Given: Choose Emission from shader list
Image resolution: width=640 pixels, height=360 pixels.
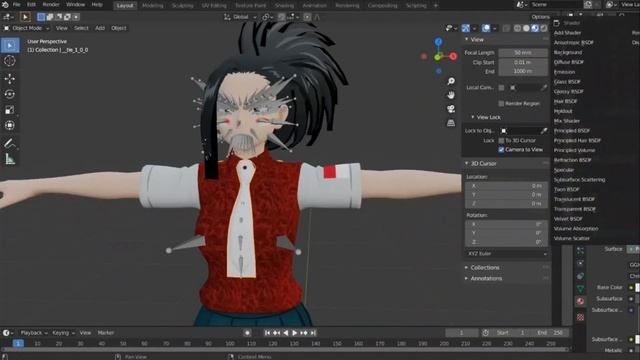Looking at the screenshot, I should point(564,72).
